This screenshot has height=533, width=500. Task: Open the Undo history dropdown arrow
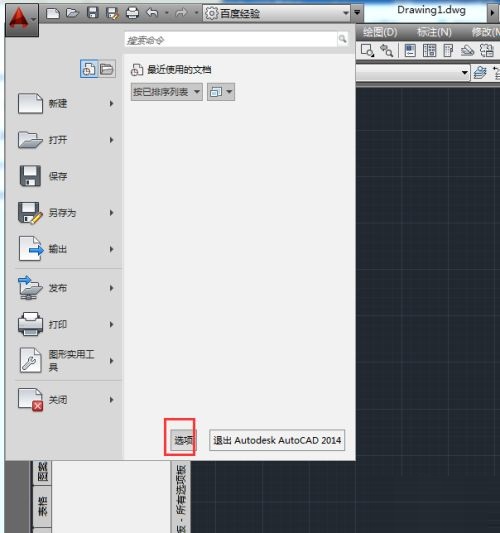pyautogui.click(x=167, y=13)
